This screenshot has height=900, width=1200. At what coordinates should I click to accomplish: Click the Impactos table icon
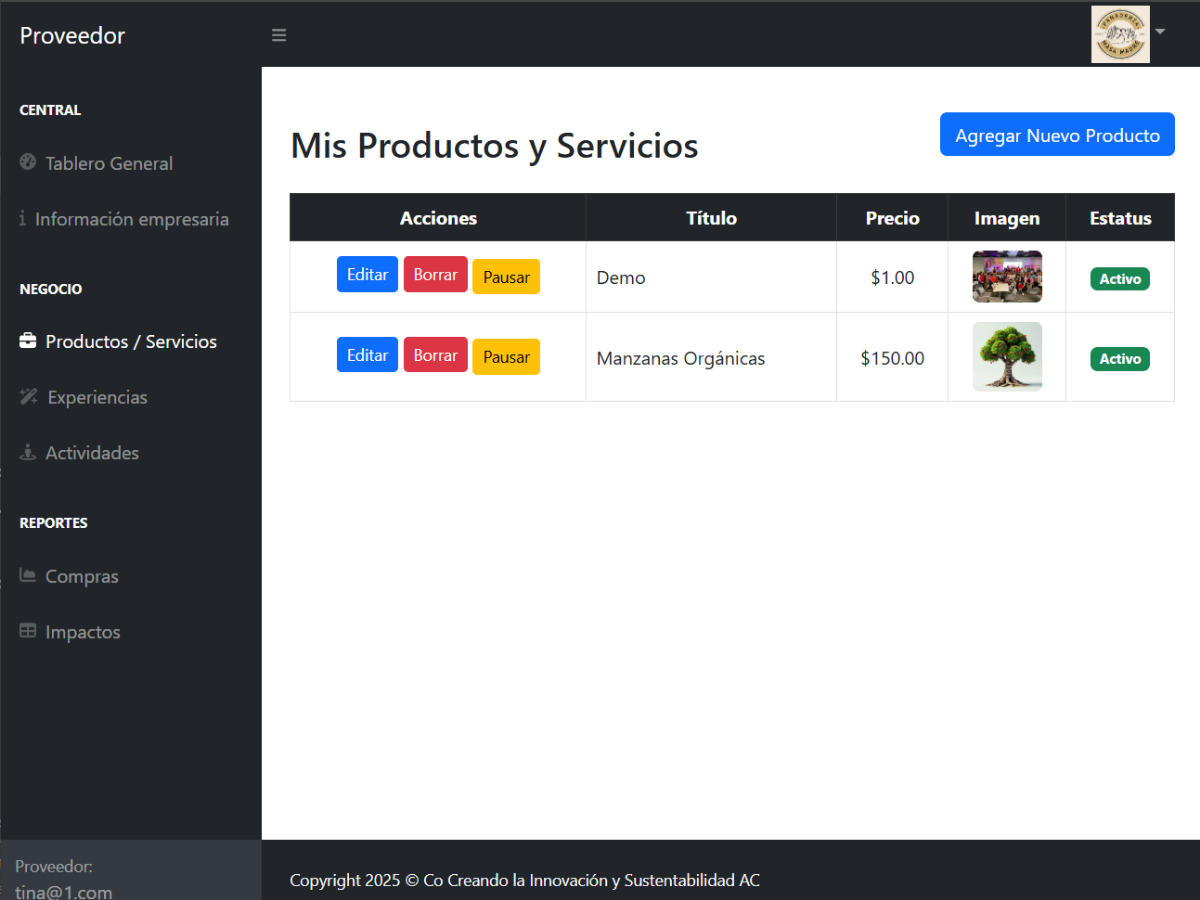click(28, 632)
